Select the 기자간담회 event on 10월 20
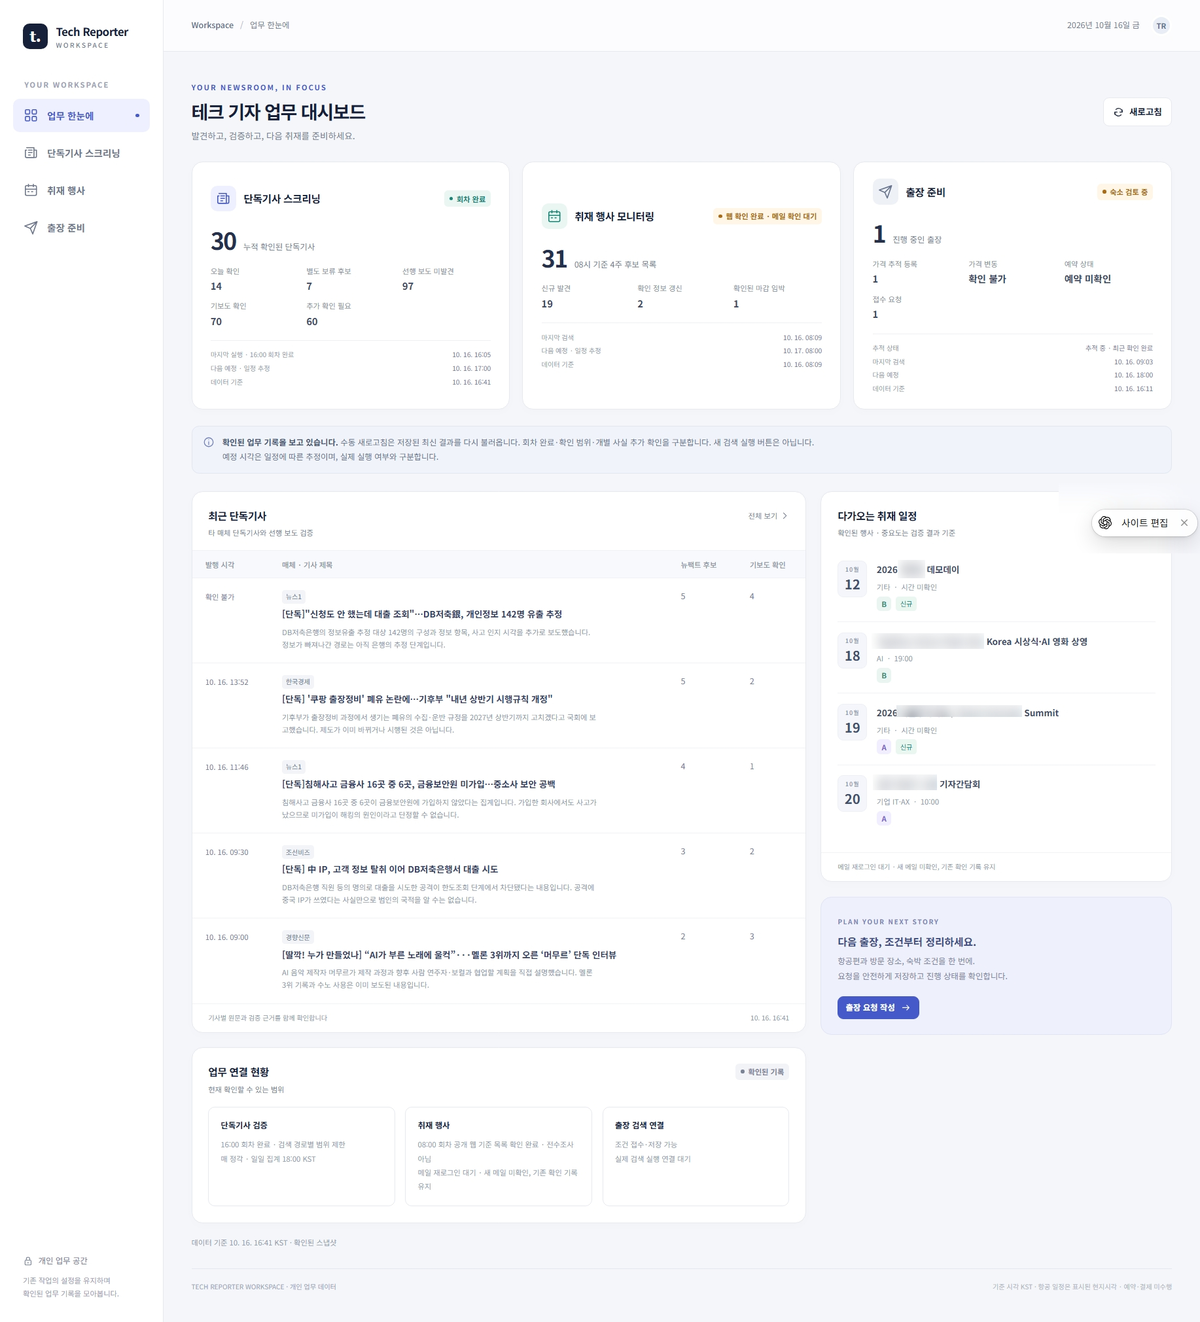 (996, 800)
